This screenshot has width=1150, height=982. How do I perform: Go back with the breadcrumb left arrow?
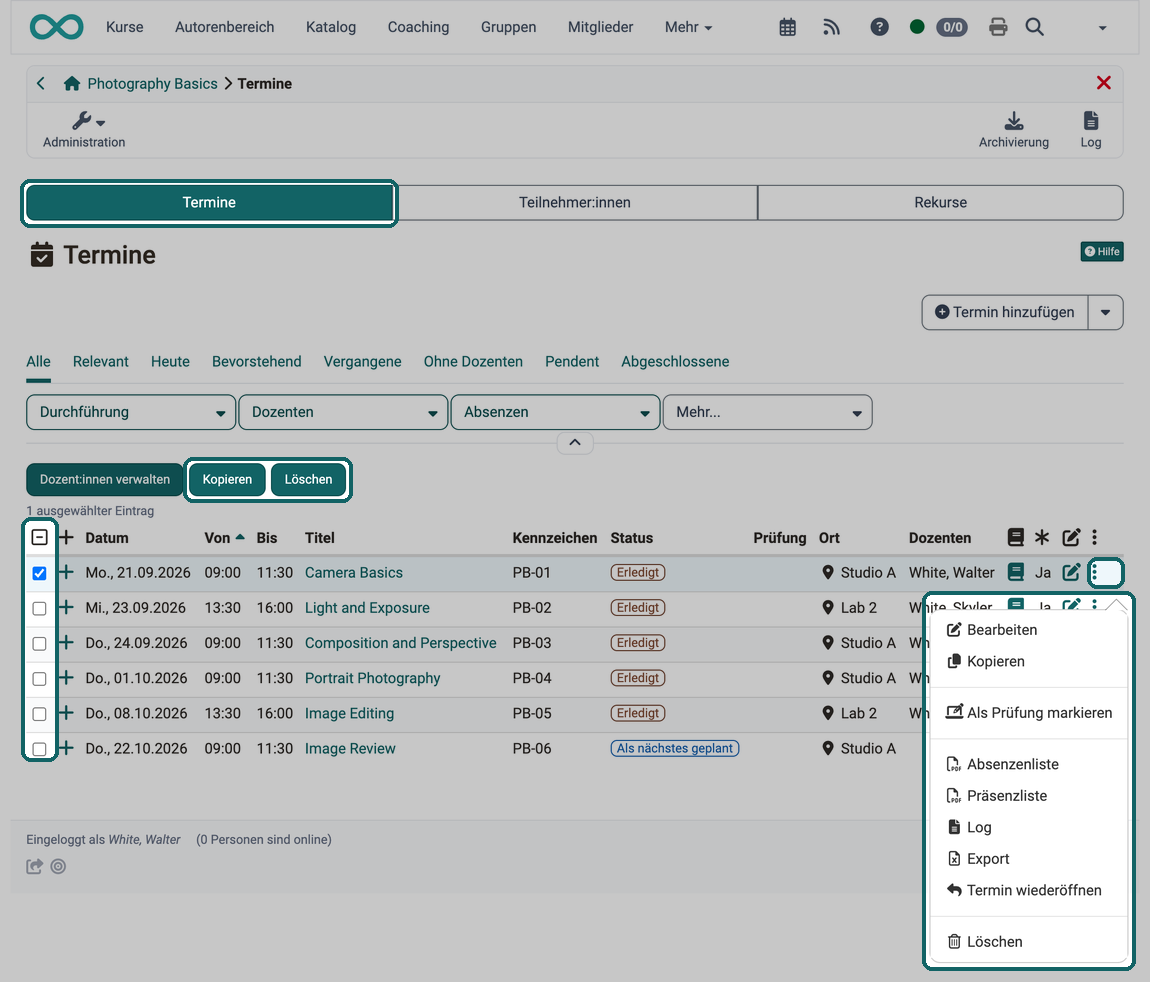(41, 84)
